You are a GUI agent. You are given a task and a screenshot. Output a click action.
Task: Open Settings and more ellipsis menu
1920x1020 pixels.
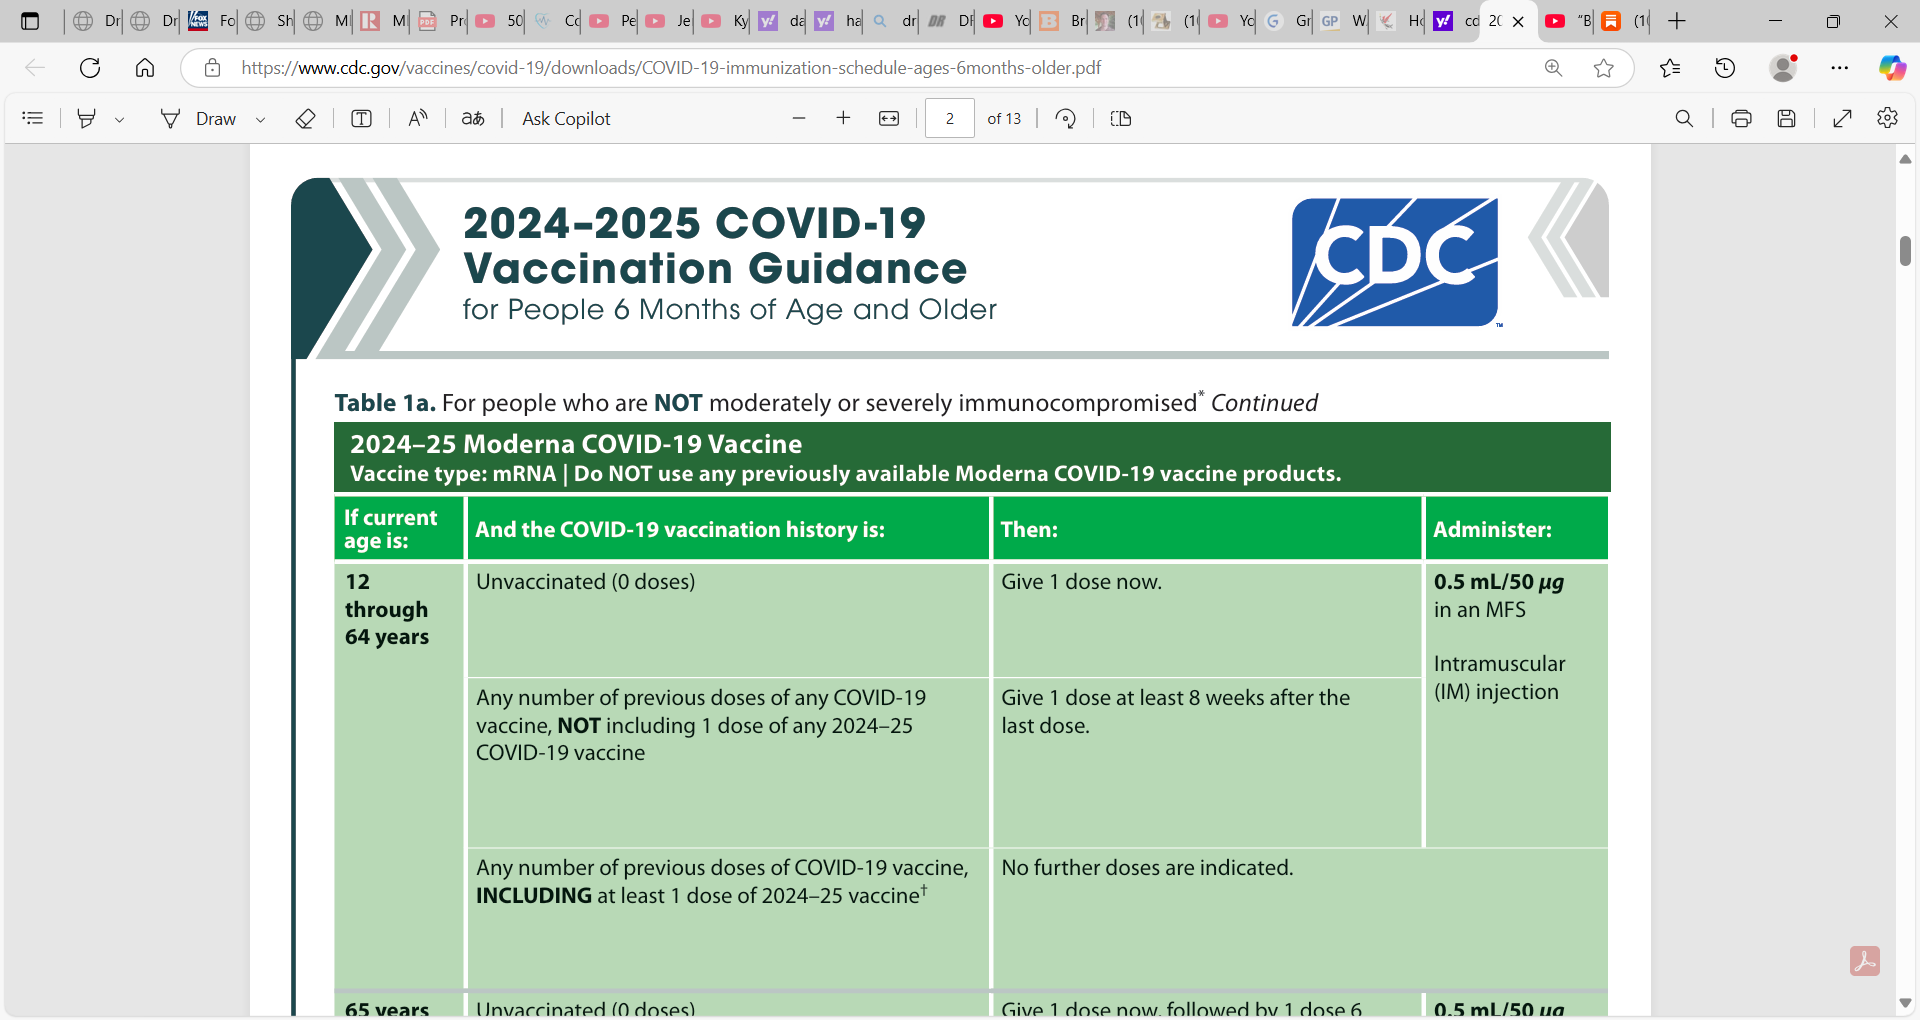click(1840, 68)
